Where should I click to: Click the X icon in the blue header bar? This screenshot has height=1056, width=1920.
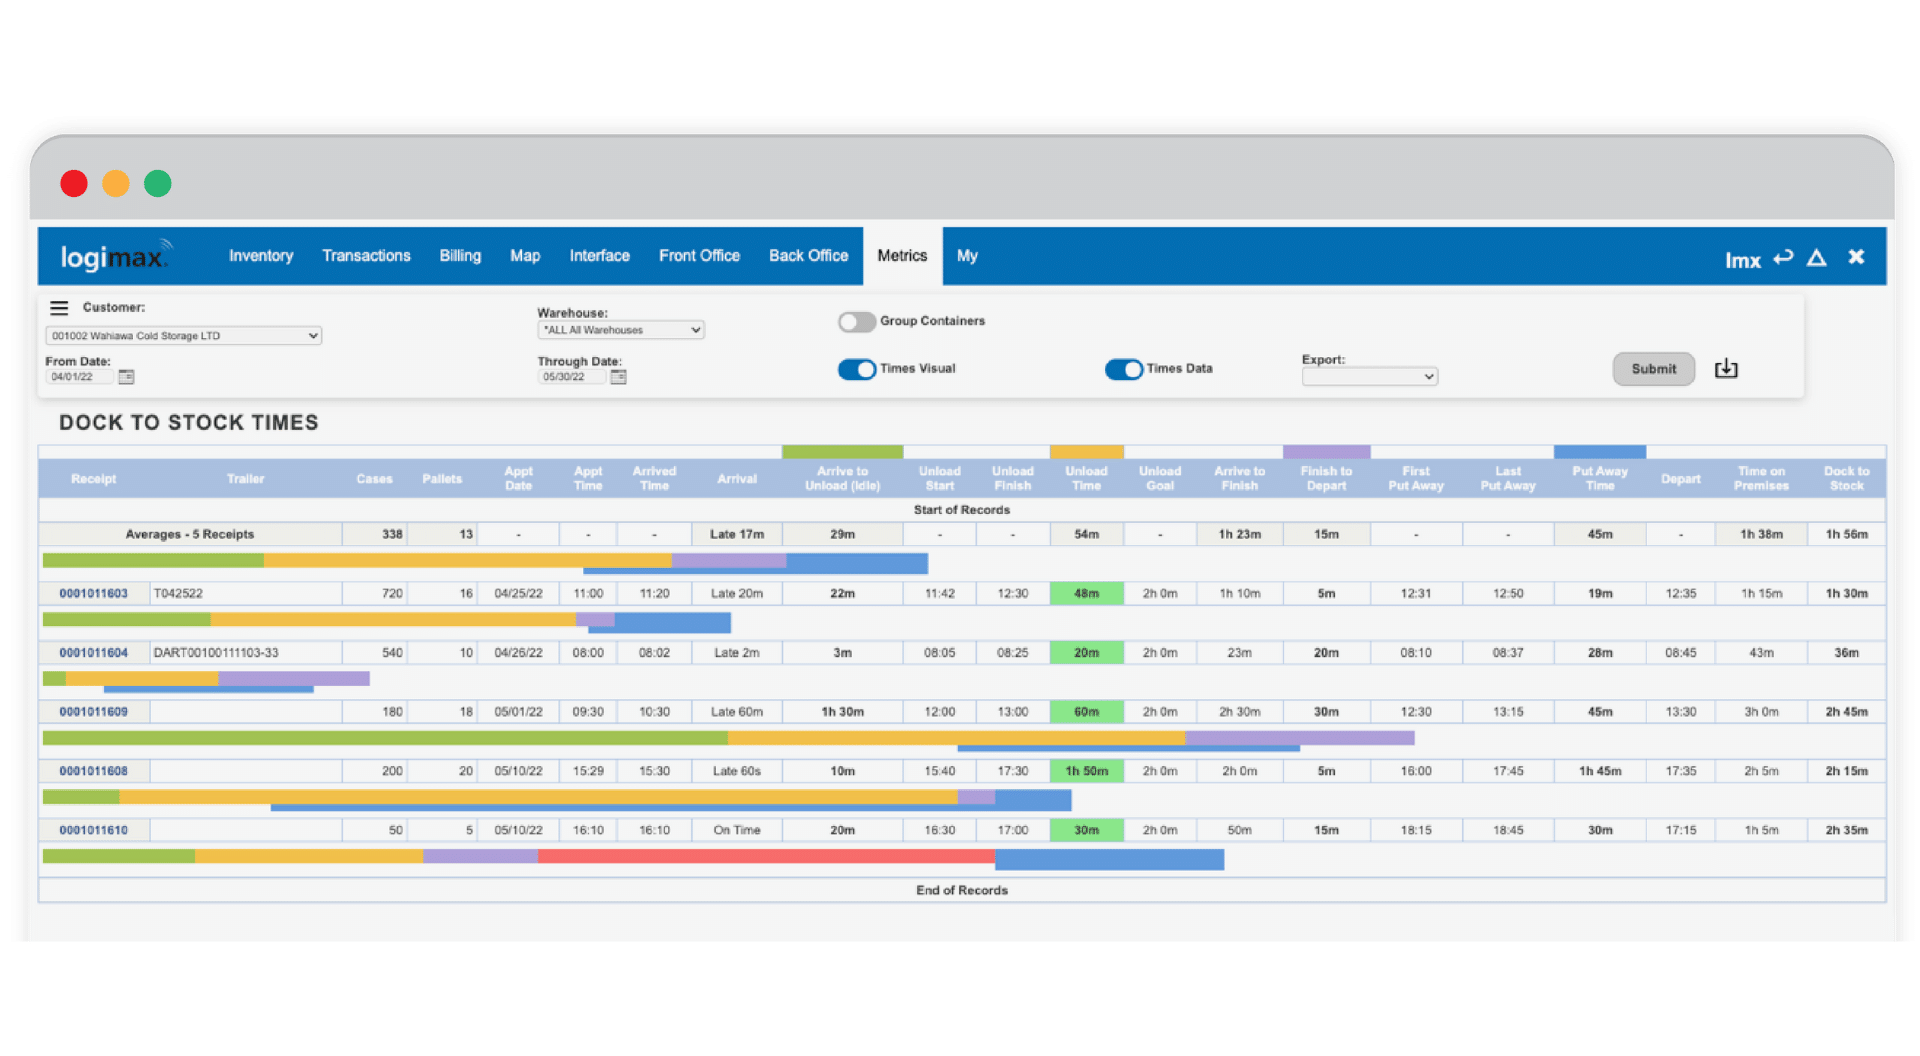pos(1857,256)
